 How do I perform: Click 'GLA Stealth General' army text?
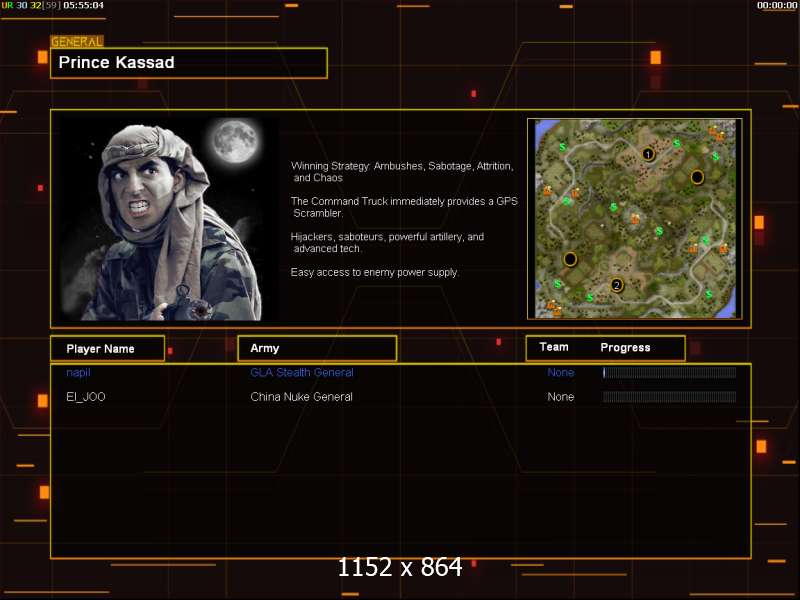pos(302,372)
